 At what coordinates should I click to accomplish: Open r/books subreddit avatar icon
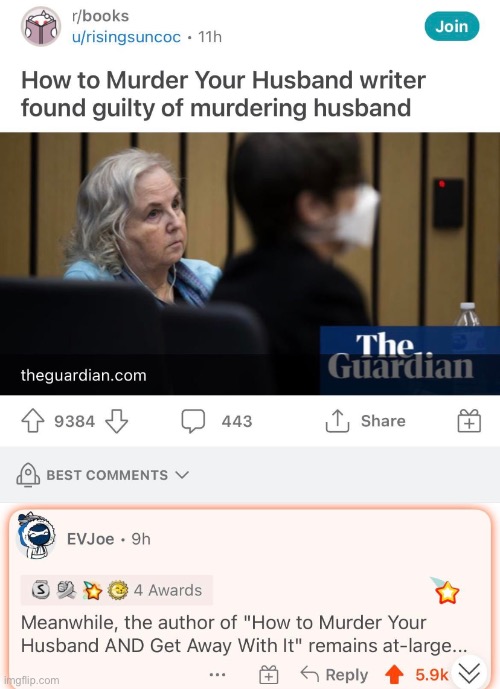tap(41, 26)
